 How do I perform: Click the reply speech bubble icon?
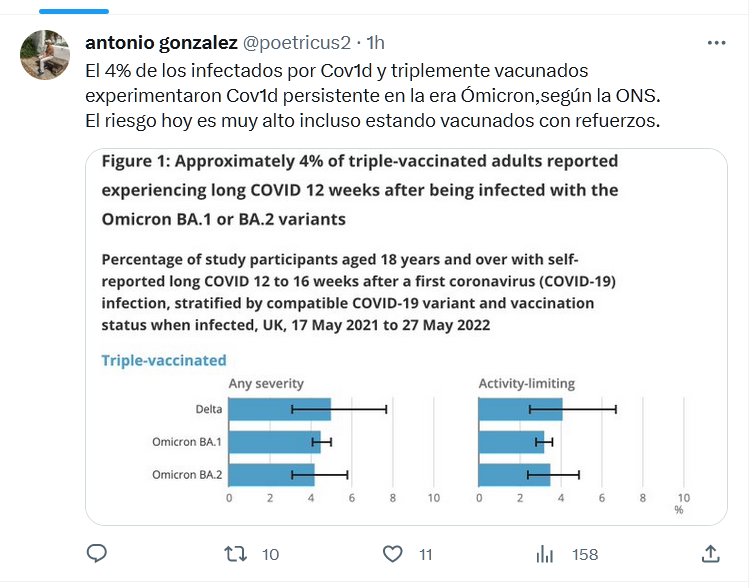point(97,553)
